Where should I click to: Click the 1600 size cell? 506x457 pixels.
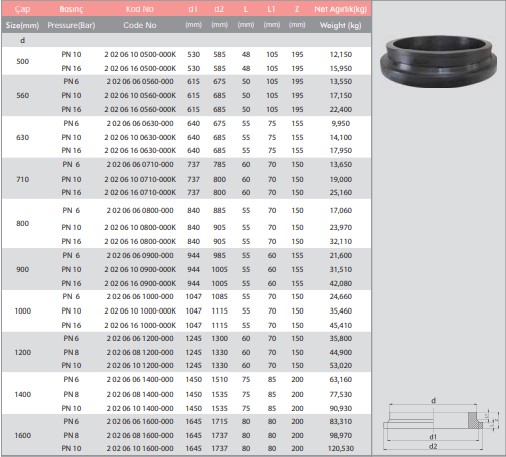[x=23, y=435]
